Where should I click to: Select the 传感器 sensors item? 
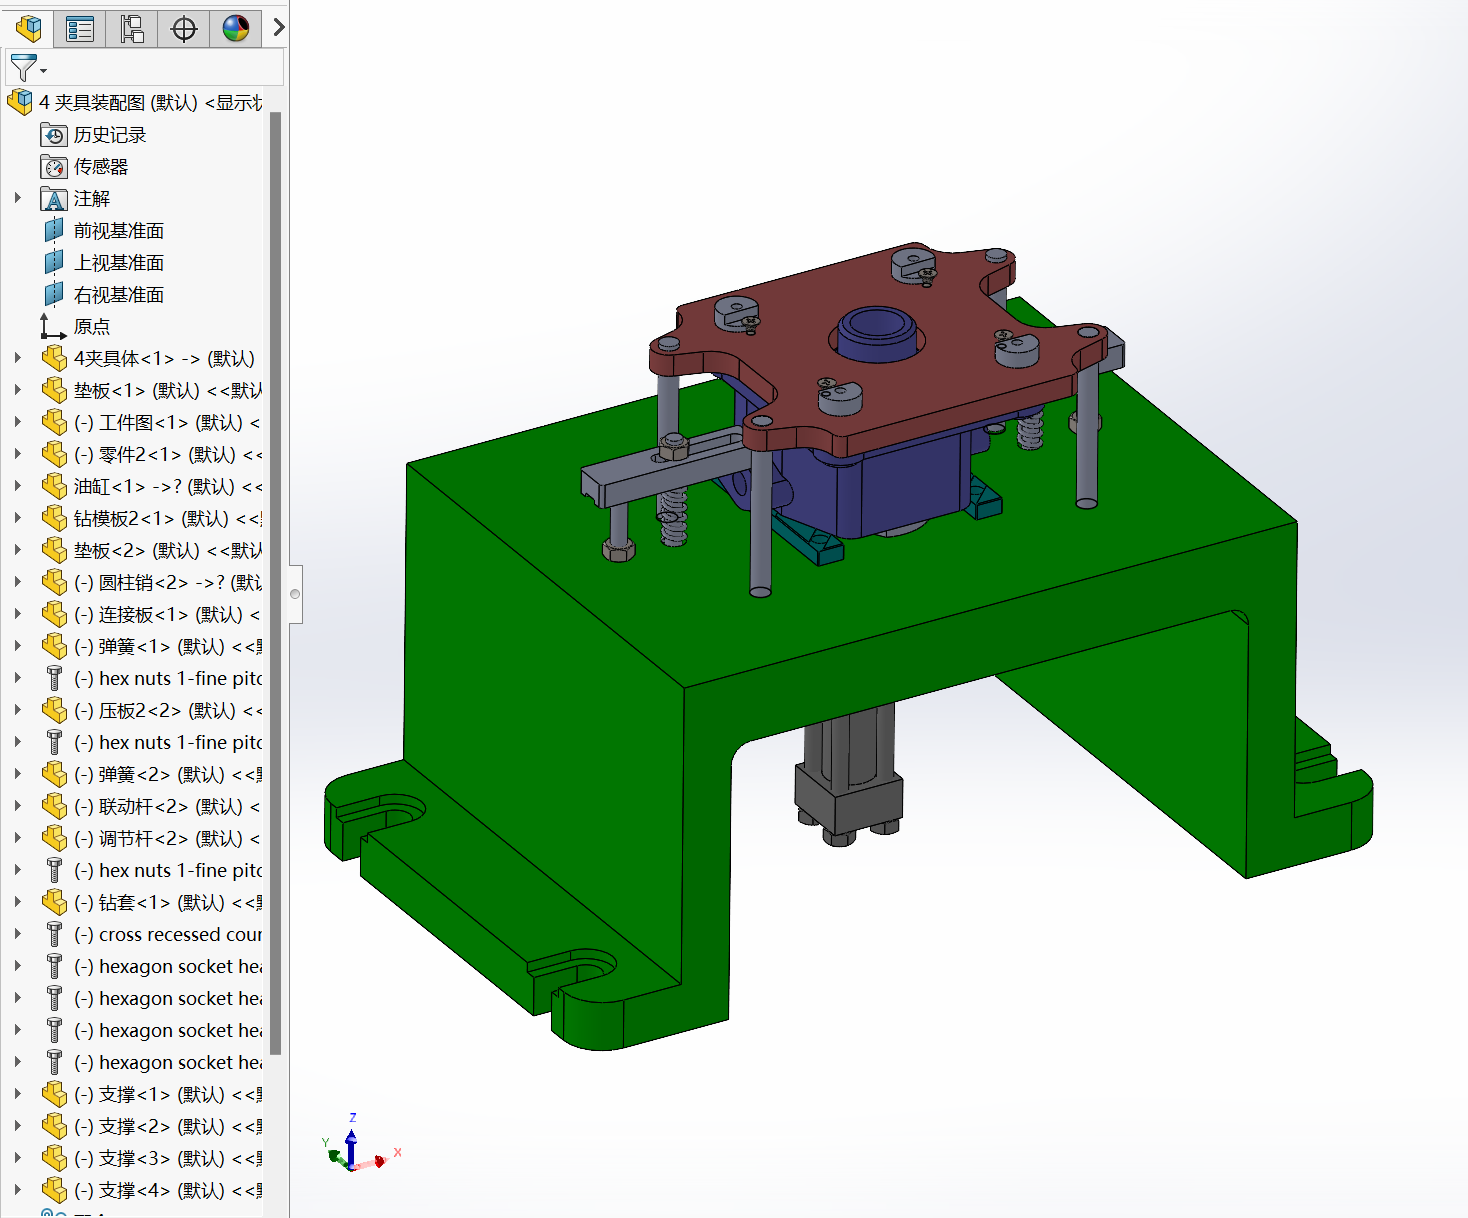click(x=100, y=167)
